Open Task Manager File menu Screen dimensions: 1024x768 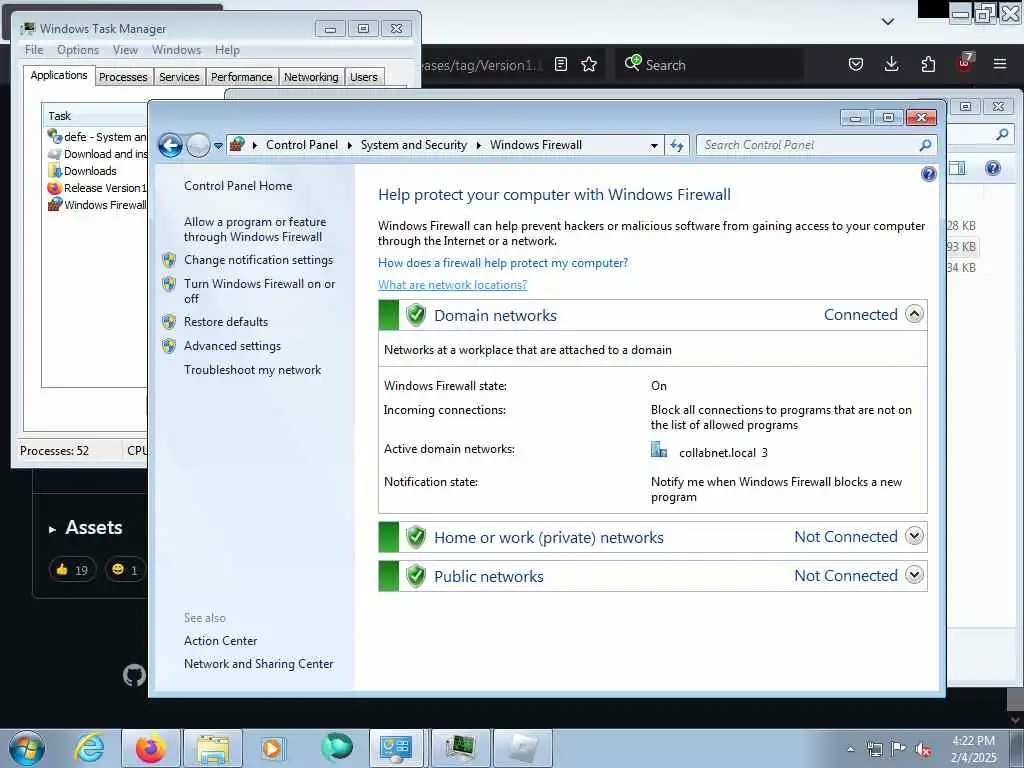point(34,50)
